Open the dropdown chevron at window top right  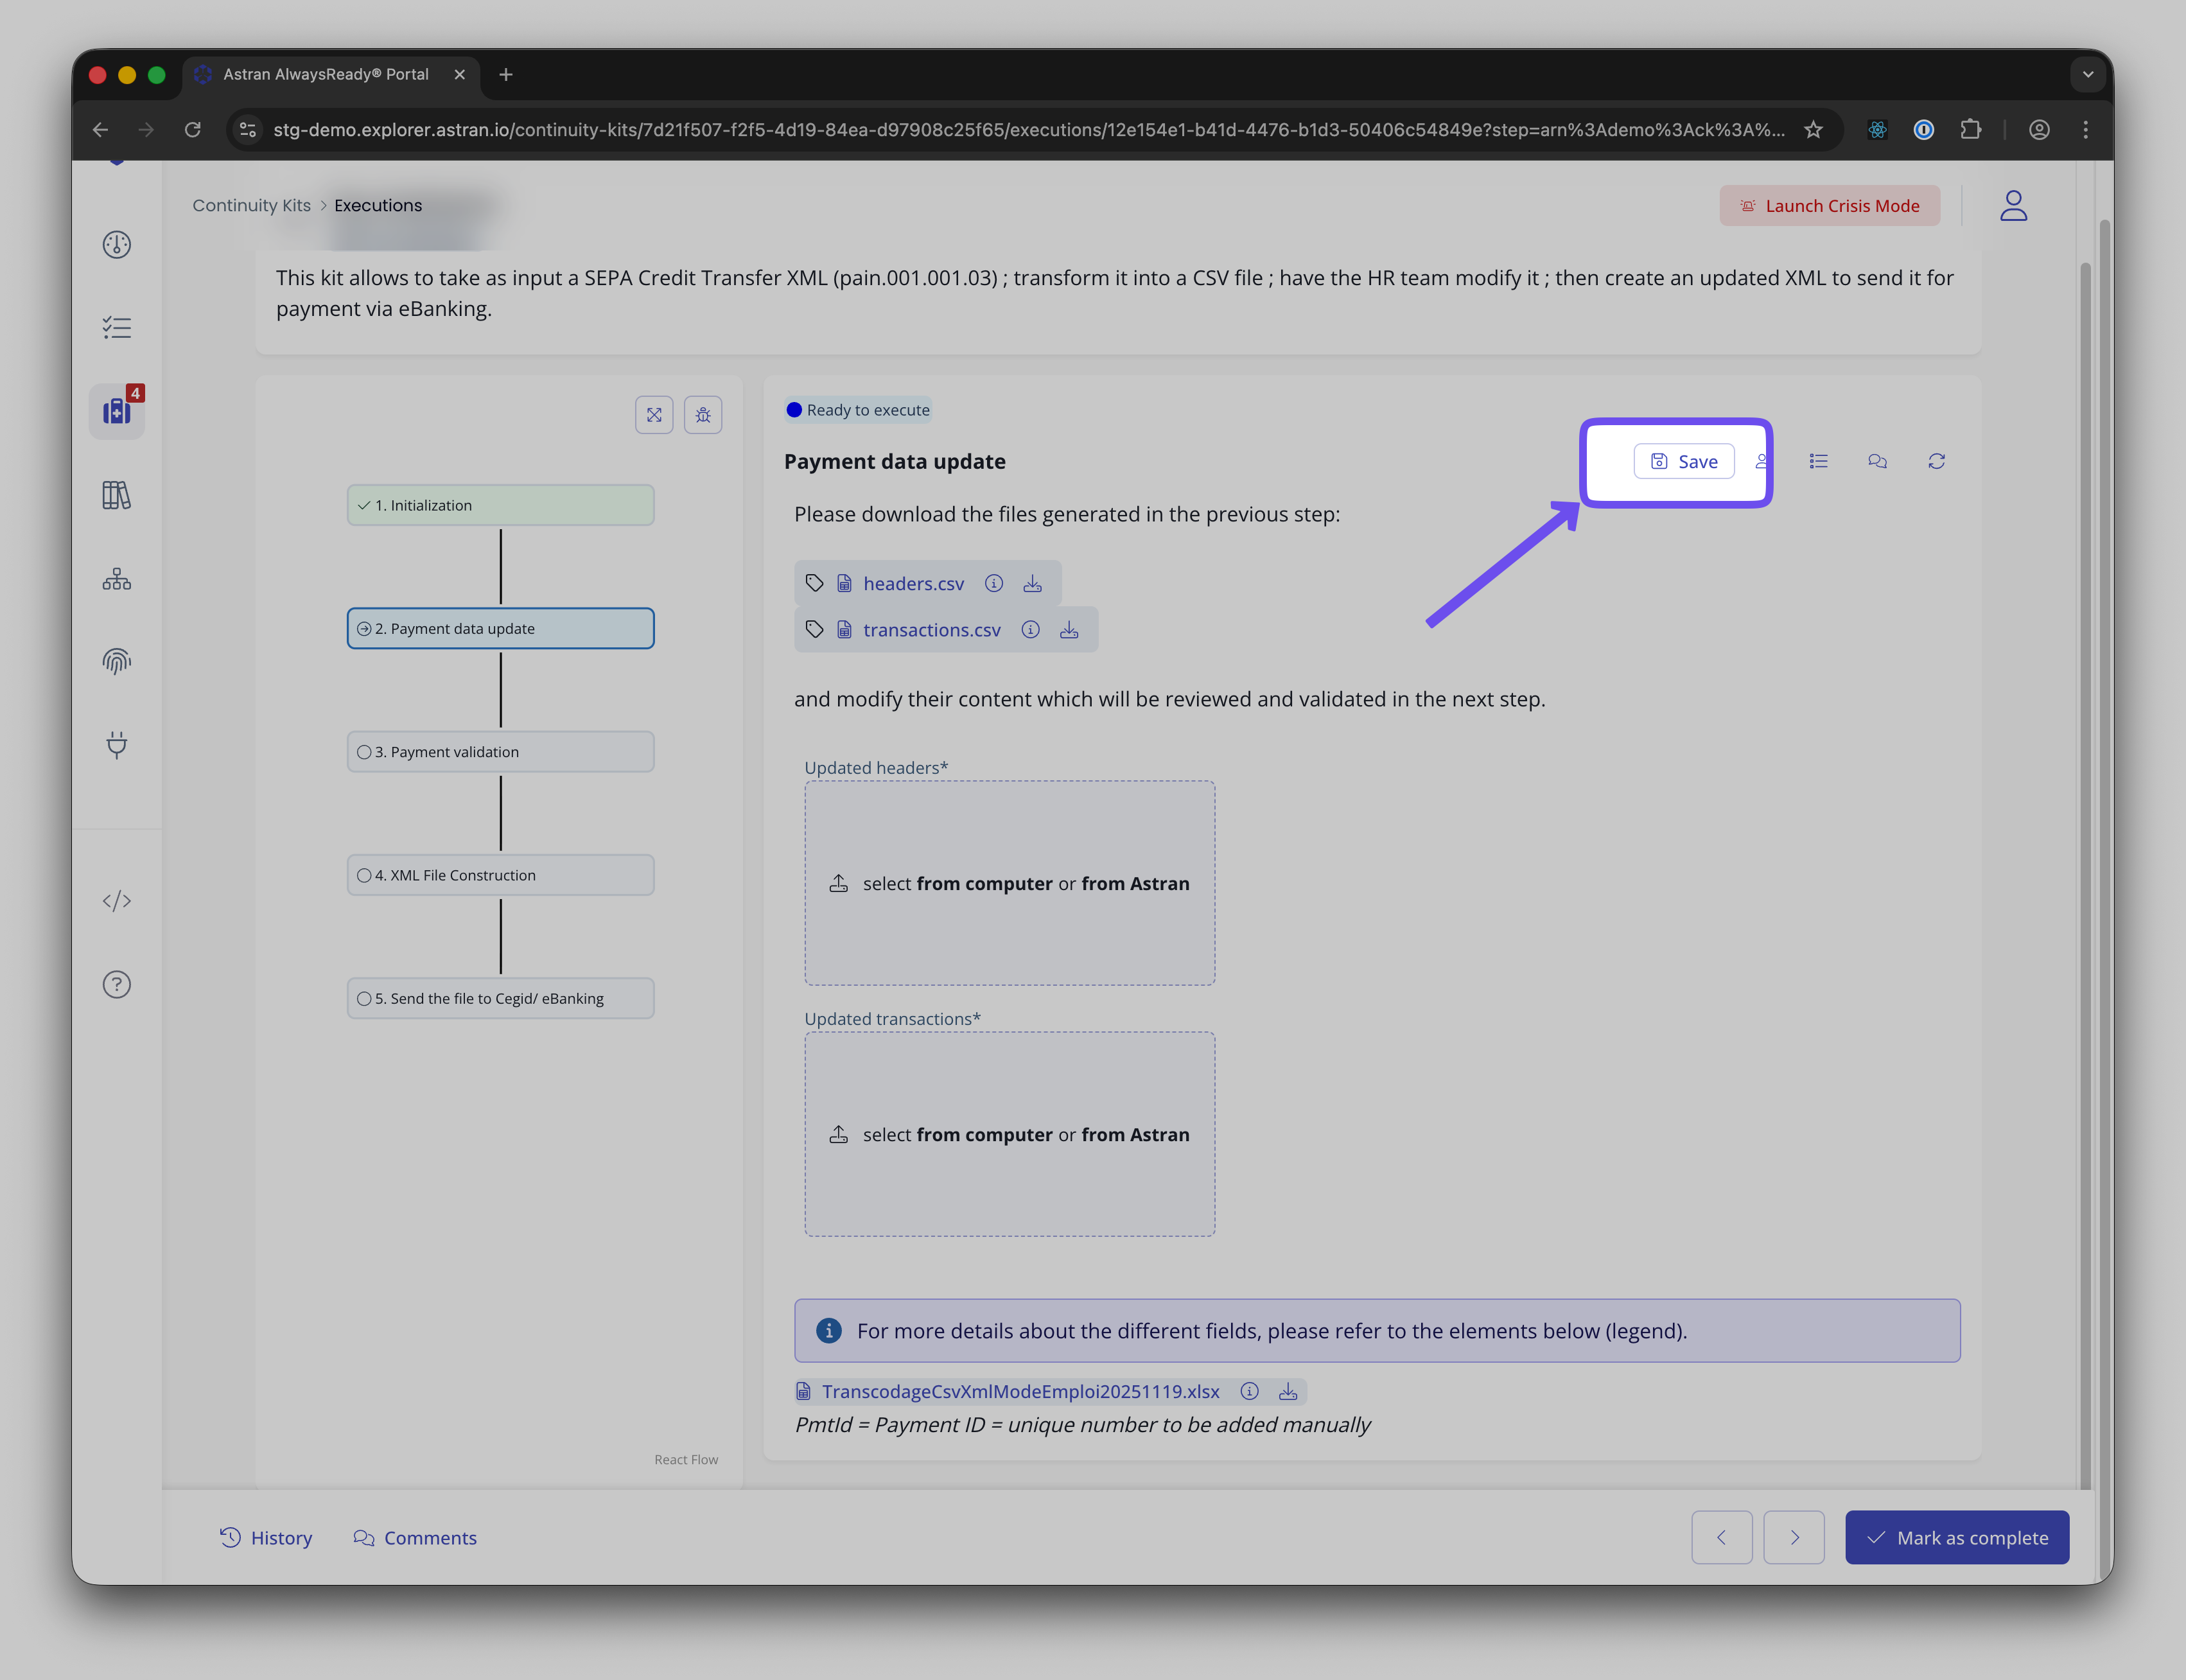(x=2087, y=74)
